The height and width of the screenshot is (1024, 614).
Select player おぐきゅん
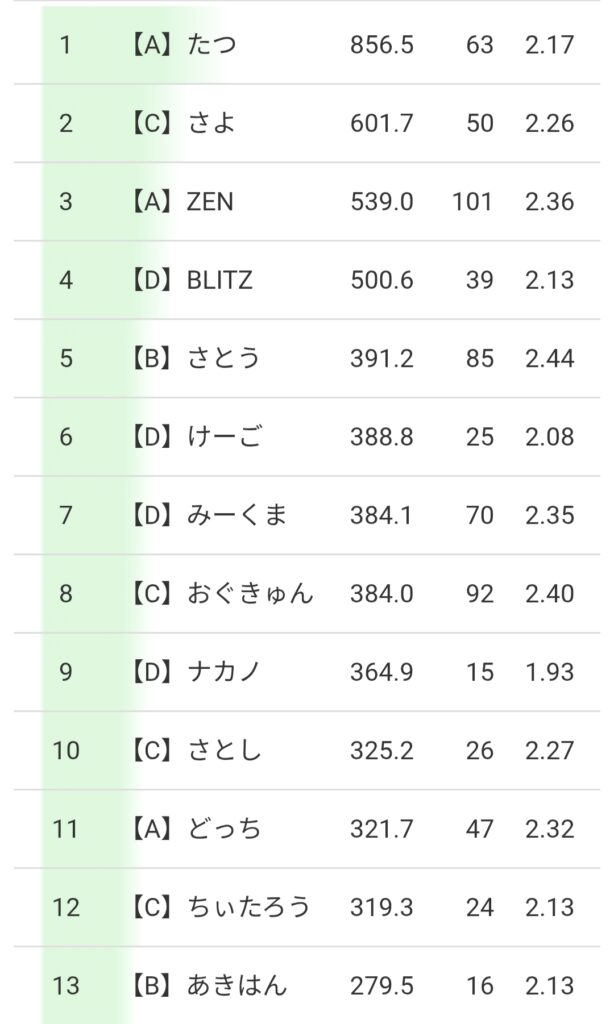point(250,594)
